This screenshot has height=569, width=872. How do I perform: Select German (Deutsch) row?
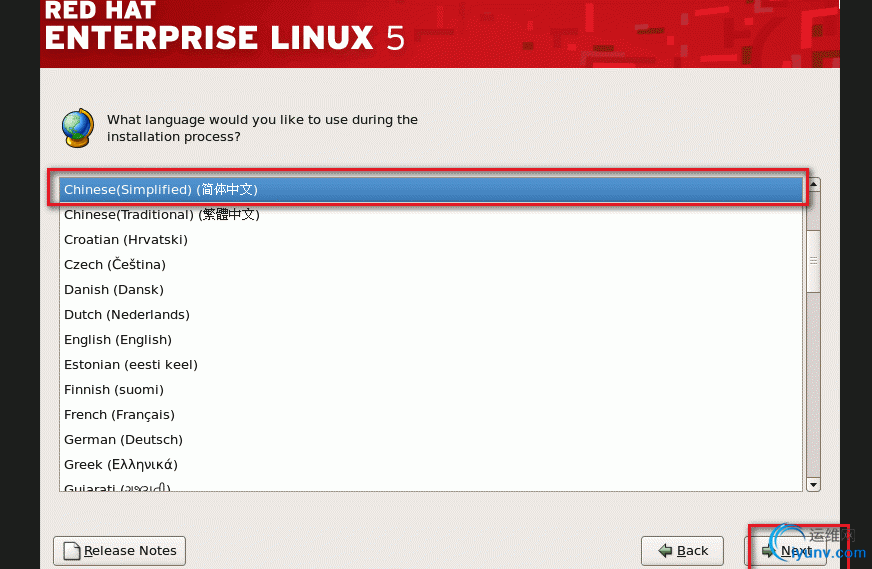(431, 440)
